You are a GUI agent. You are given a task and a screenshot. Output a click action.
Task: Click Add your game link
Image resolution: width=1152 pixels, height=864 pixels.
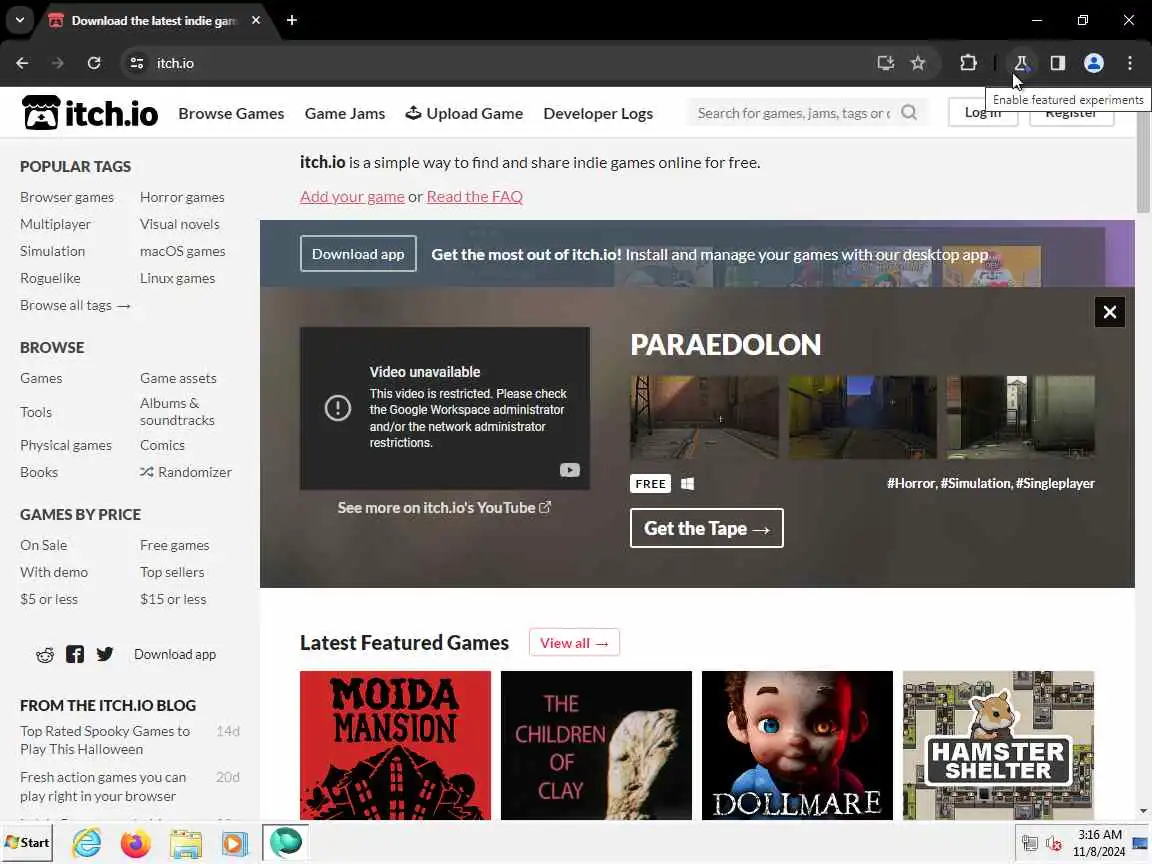click(x=352, y=196)
